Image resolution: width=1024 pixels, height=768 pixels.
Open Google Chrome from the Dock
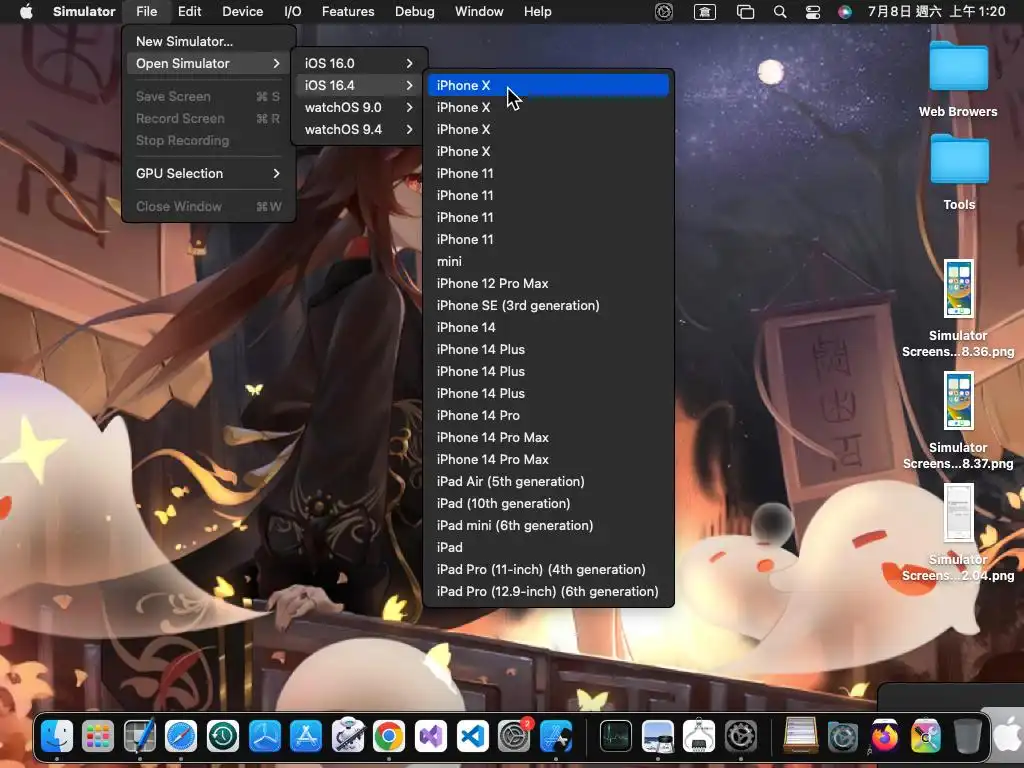[389, 737]
